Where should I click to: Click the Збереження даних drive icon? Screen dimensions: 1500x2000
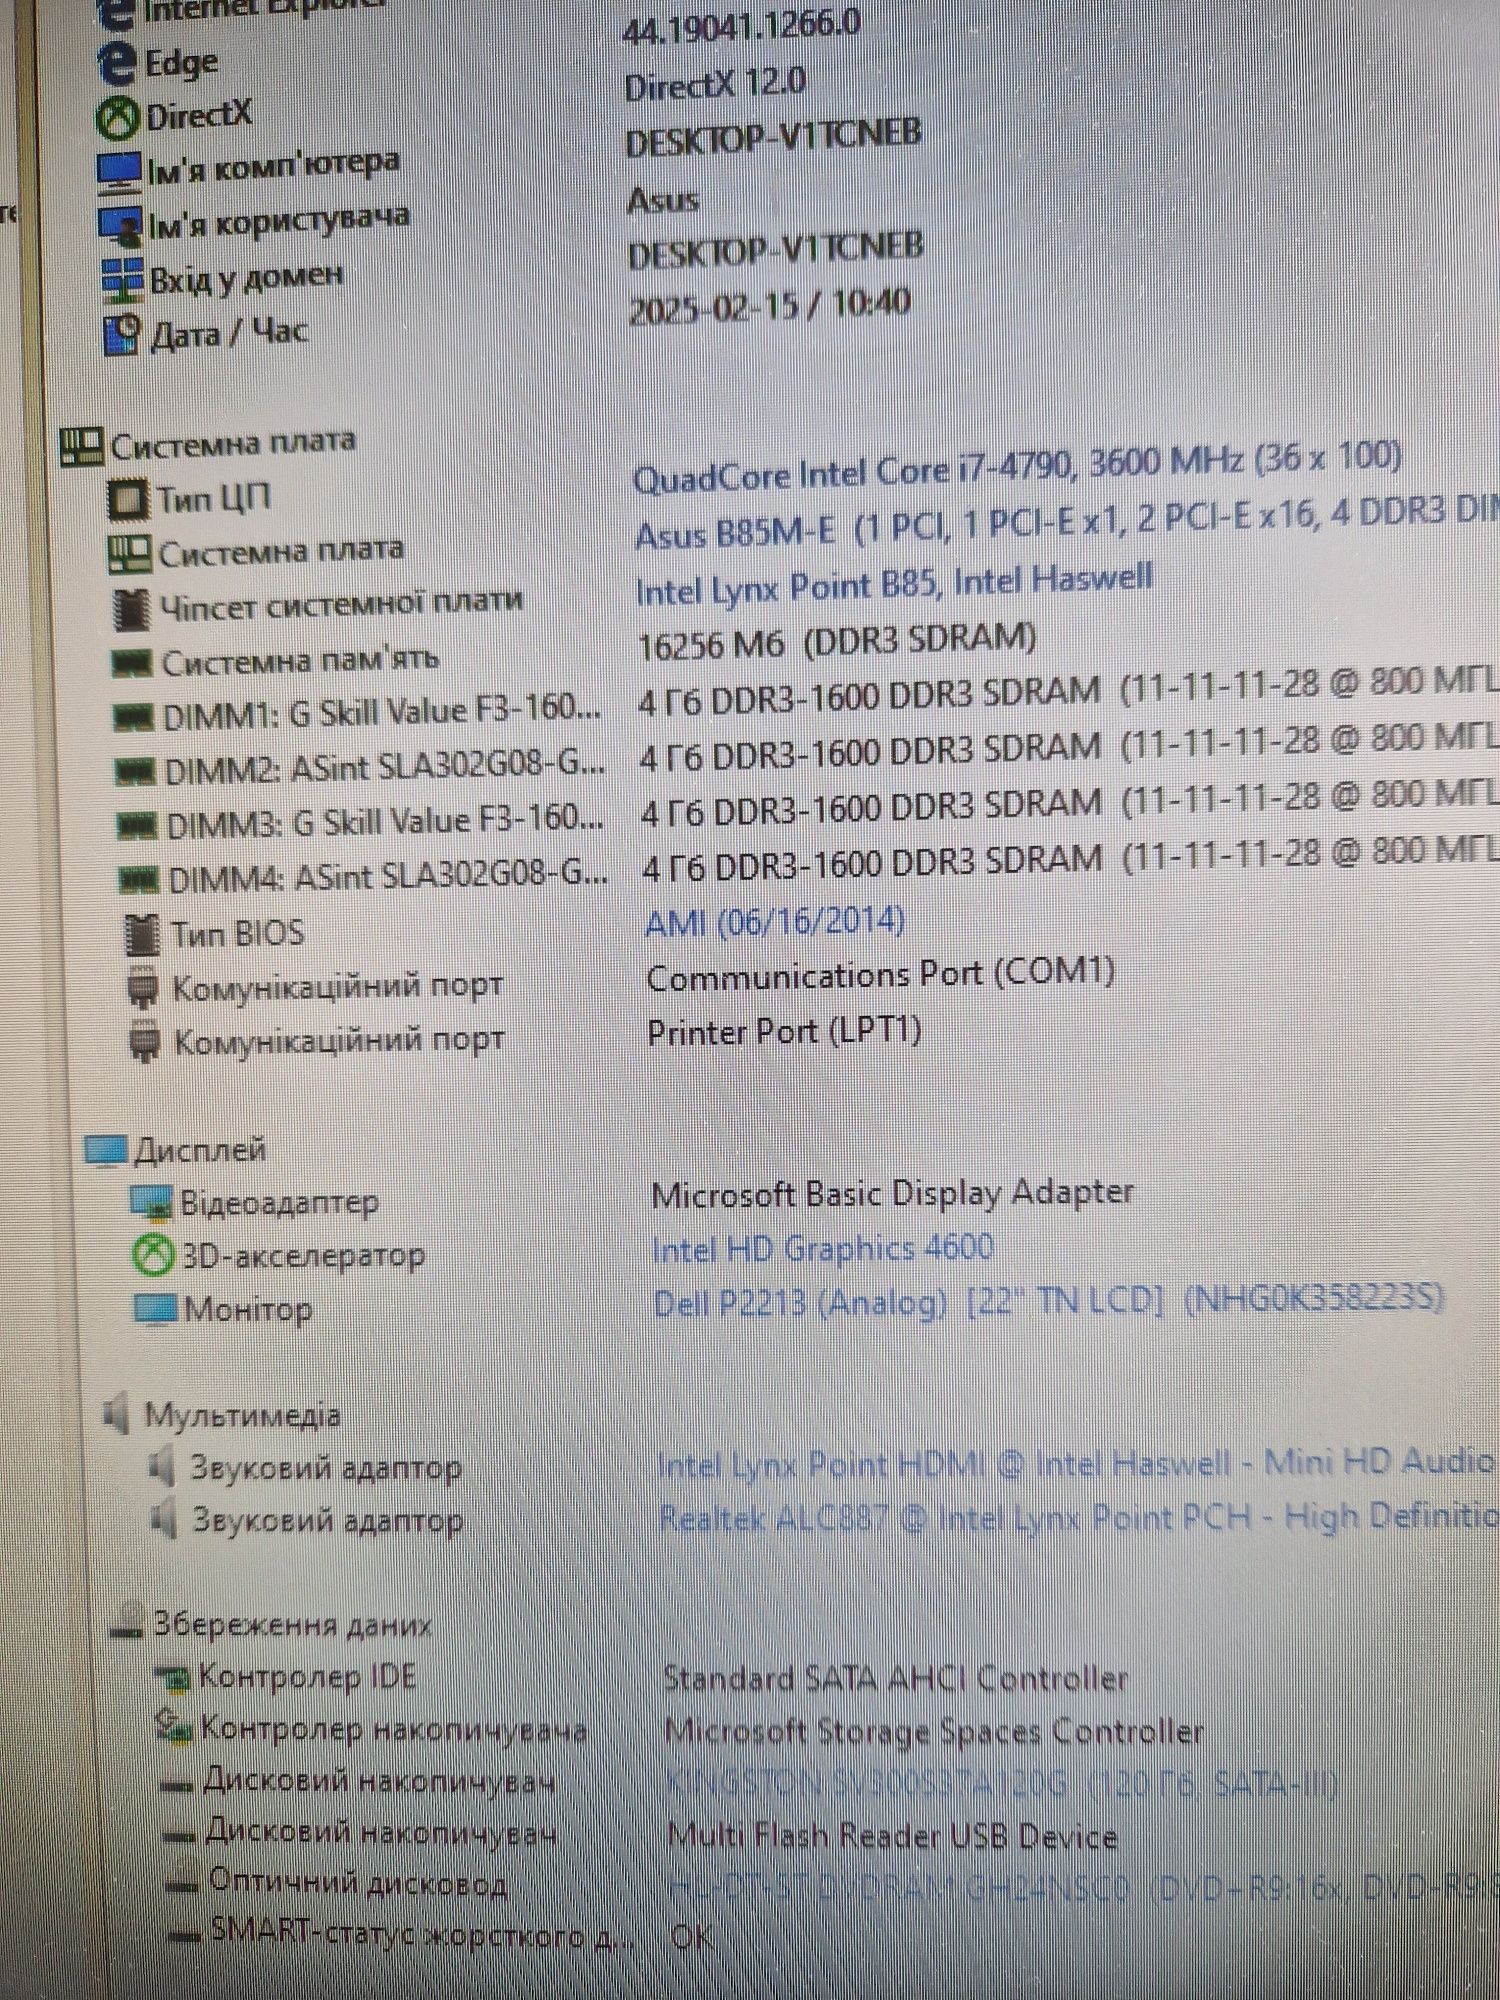pyautogui.click(x=127, y=1624)
